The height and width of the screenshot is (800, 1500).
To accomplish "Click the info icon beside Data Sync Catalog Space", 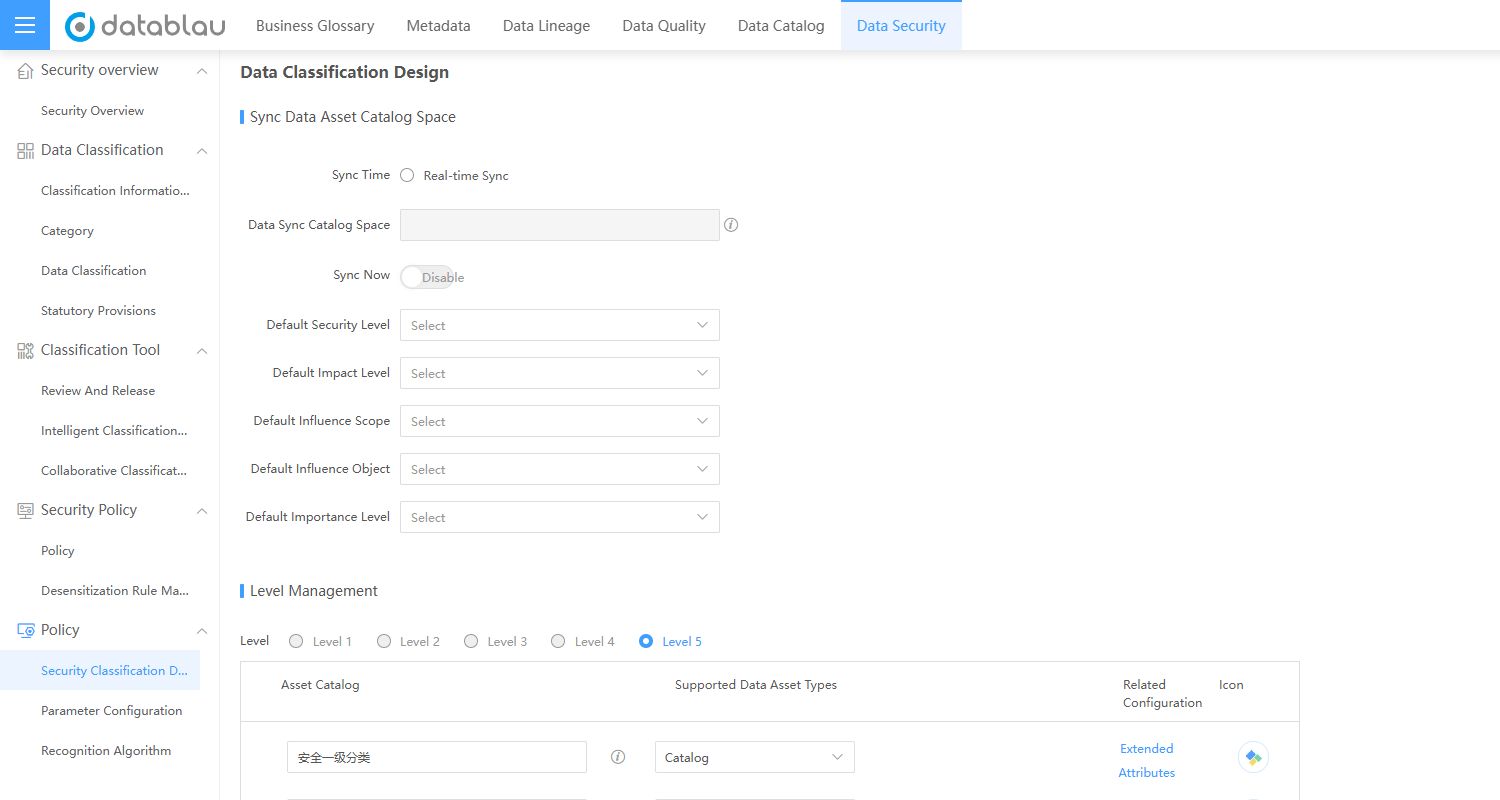I will 731,225.
